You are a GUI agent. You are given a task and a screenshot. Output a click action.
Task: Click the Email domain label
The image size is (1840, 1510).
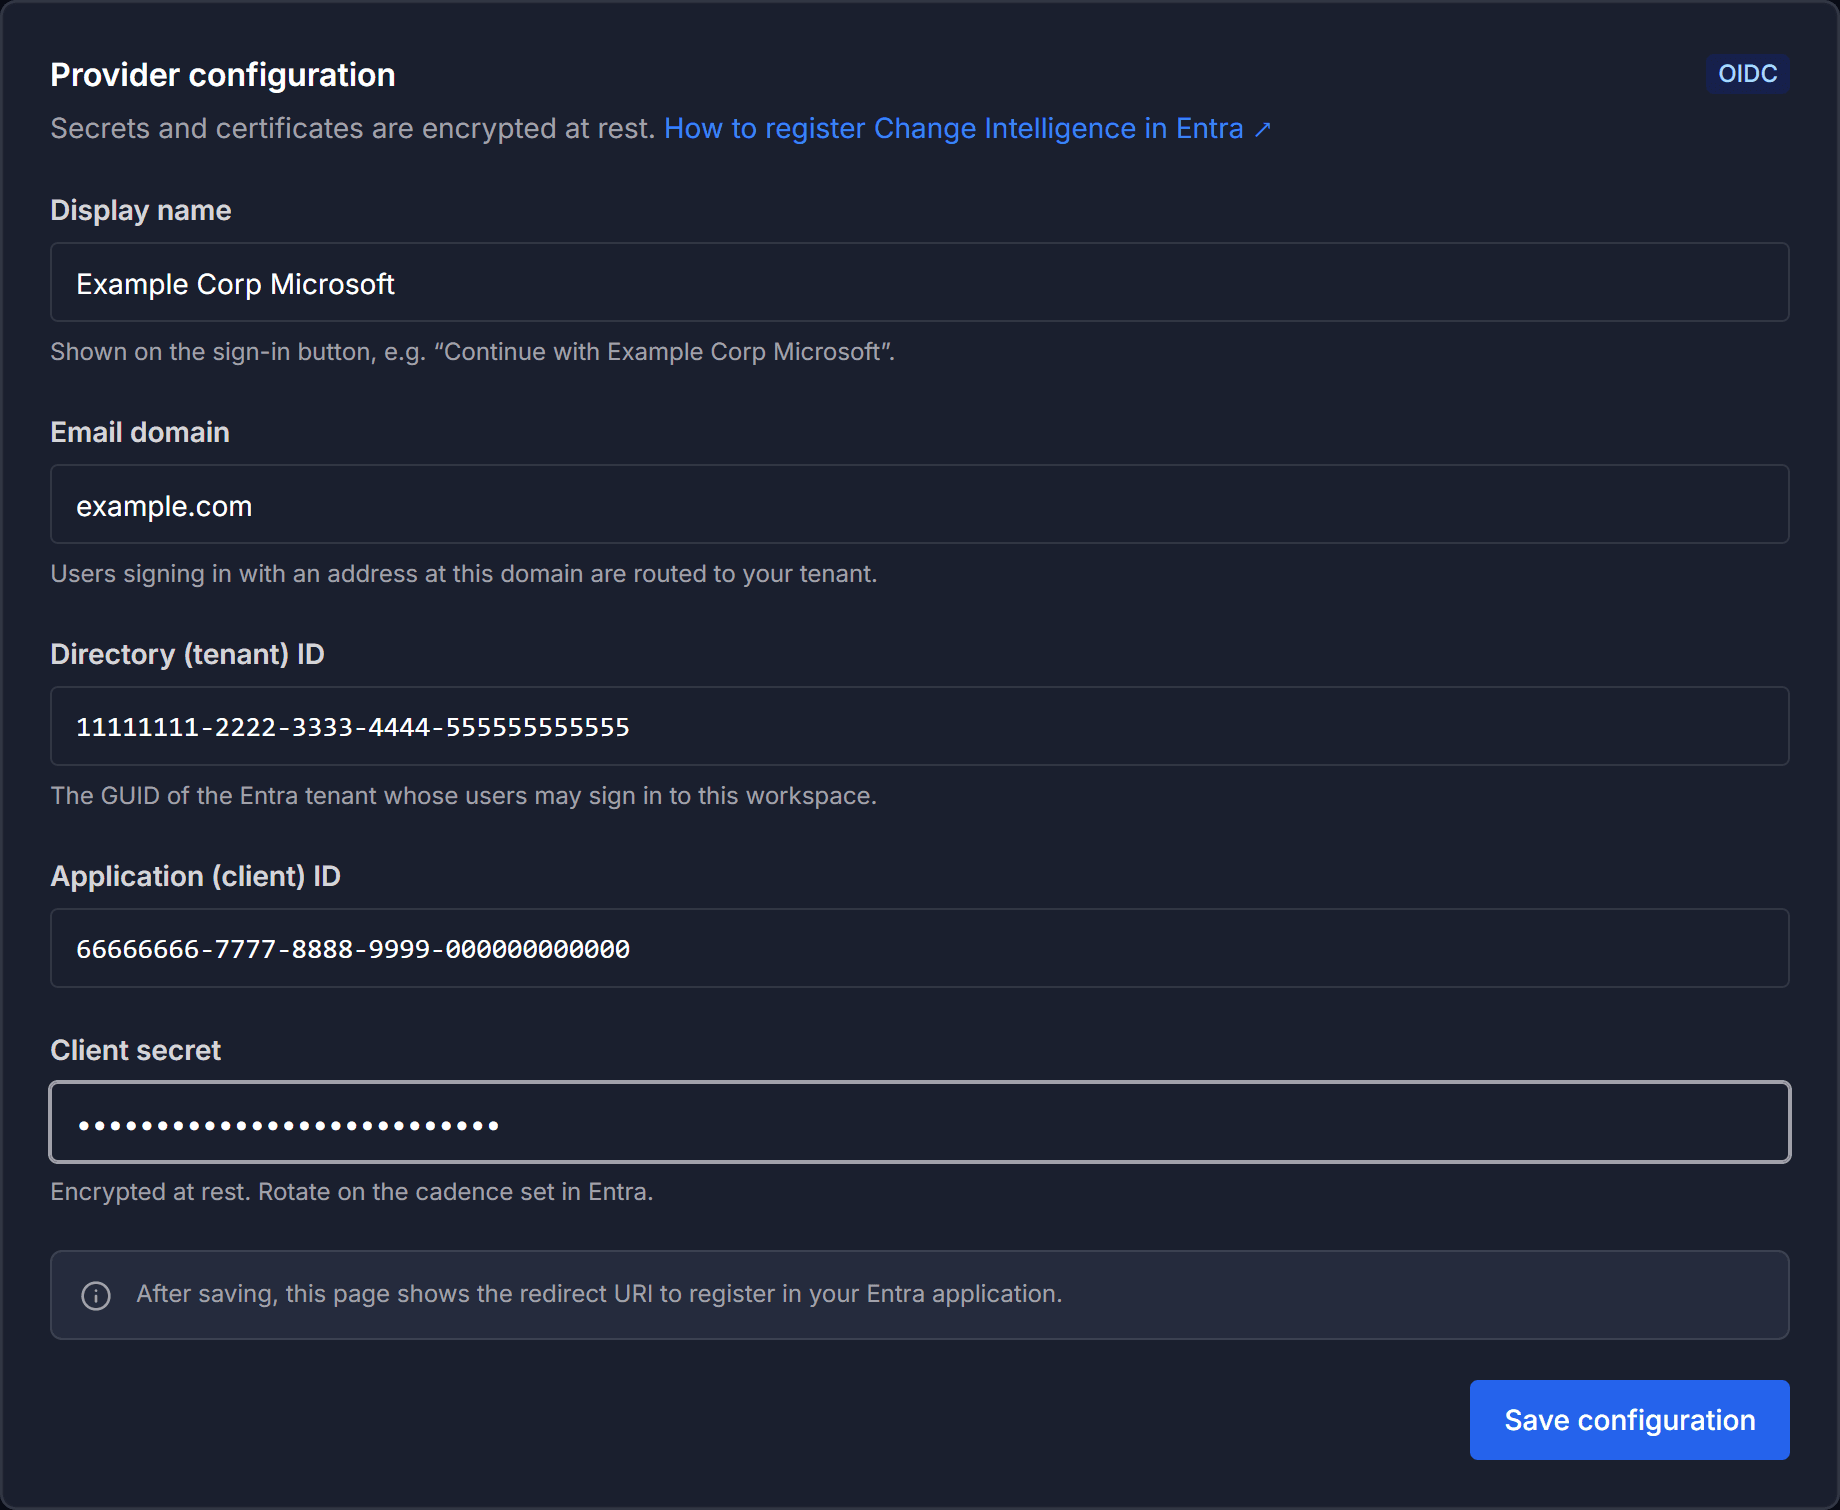pos(140,432)
